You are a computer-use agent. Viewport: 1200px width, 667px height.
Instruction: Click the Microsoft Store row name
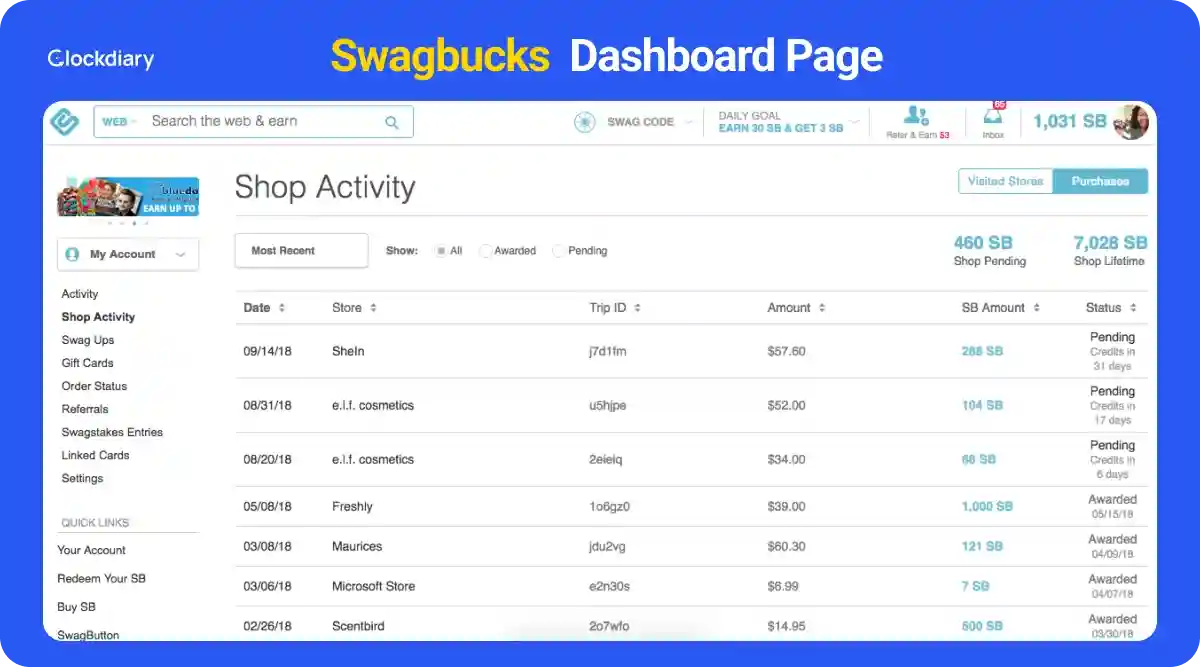pyautogui.click(x=373, y=587)
